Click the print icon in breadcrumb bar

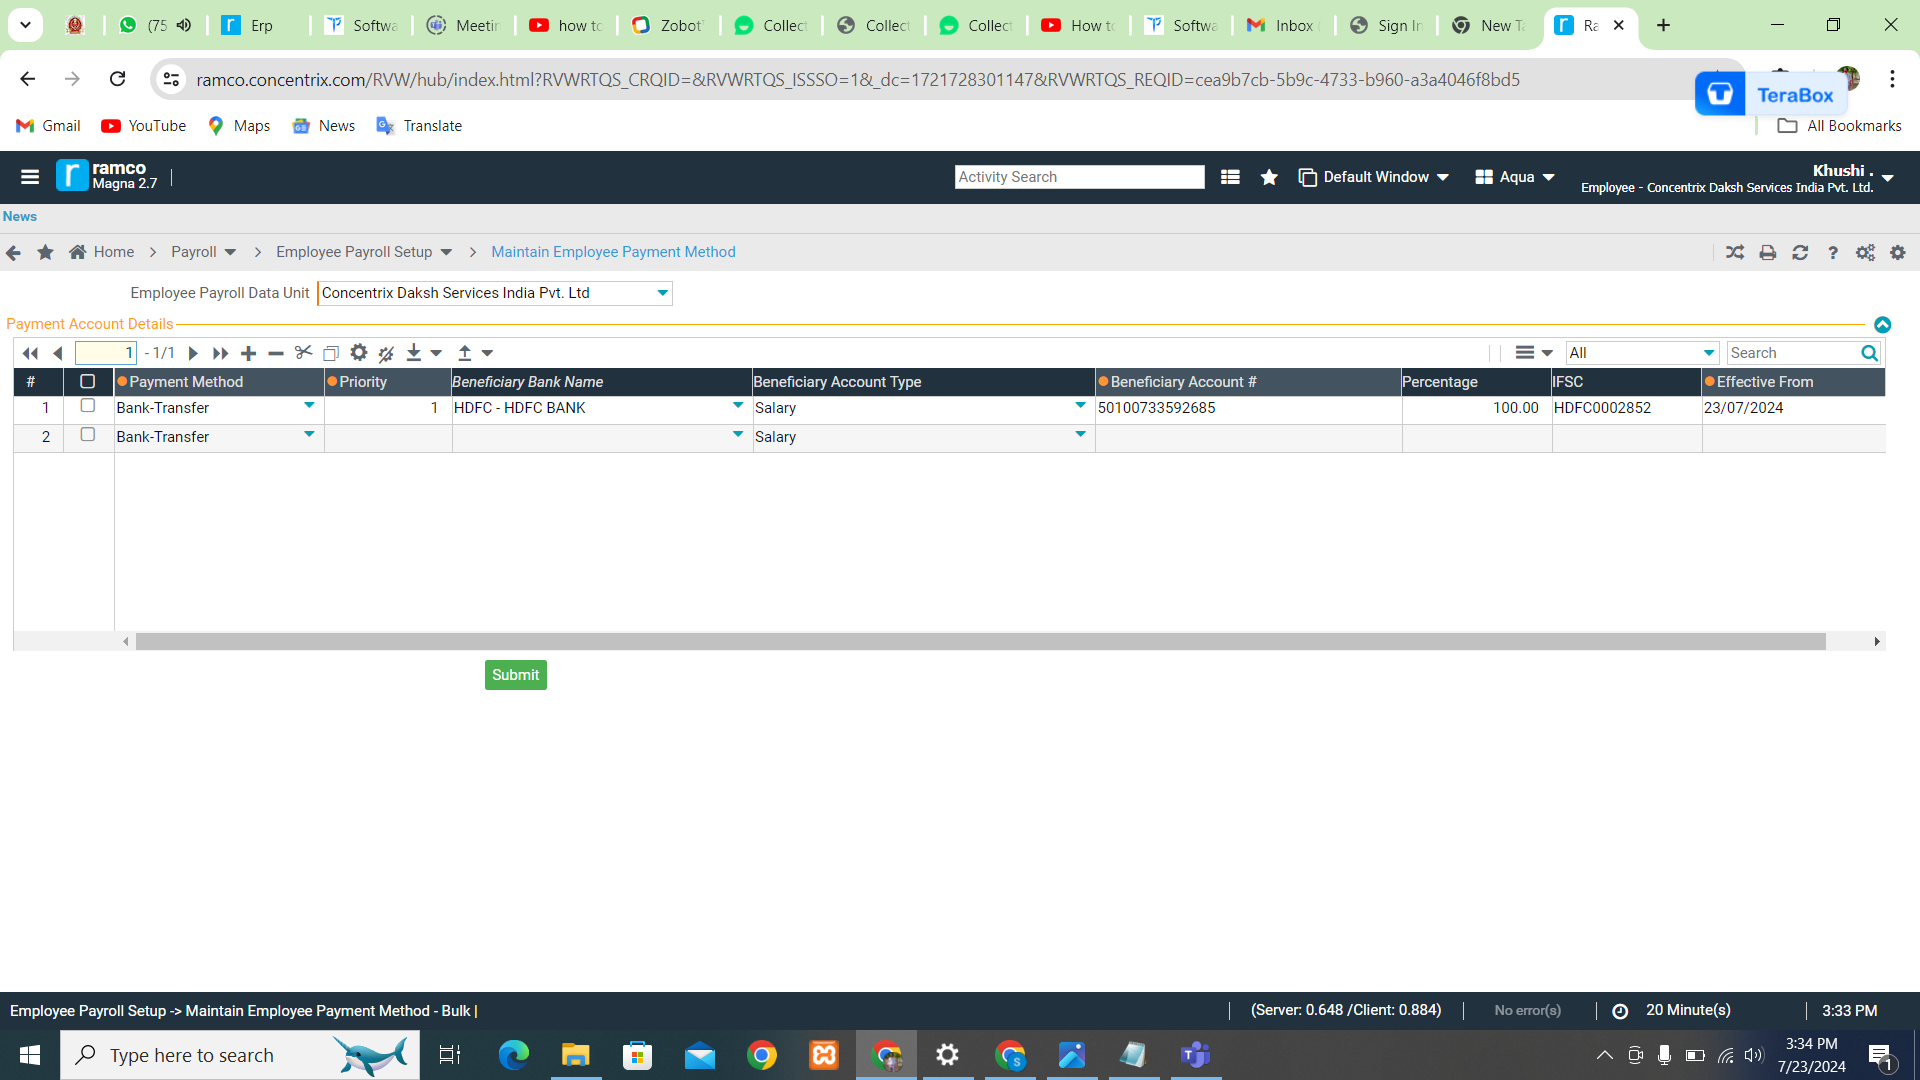1767,253
